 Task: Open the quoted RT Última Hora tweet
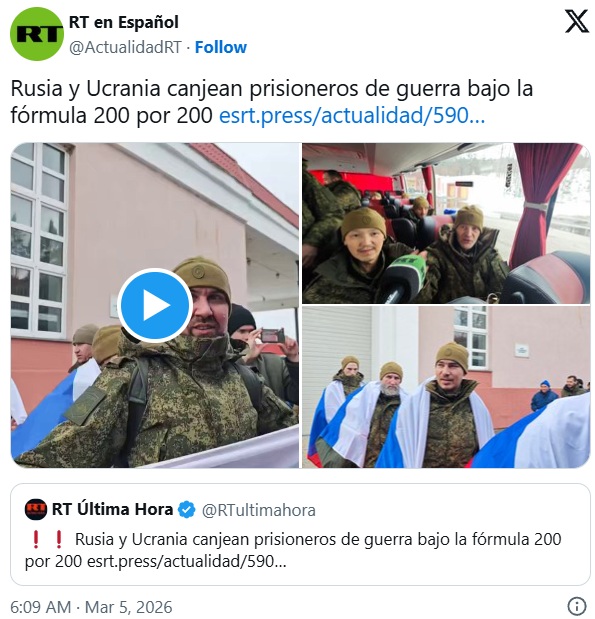pyautogui.click(x=300, y=534)
